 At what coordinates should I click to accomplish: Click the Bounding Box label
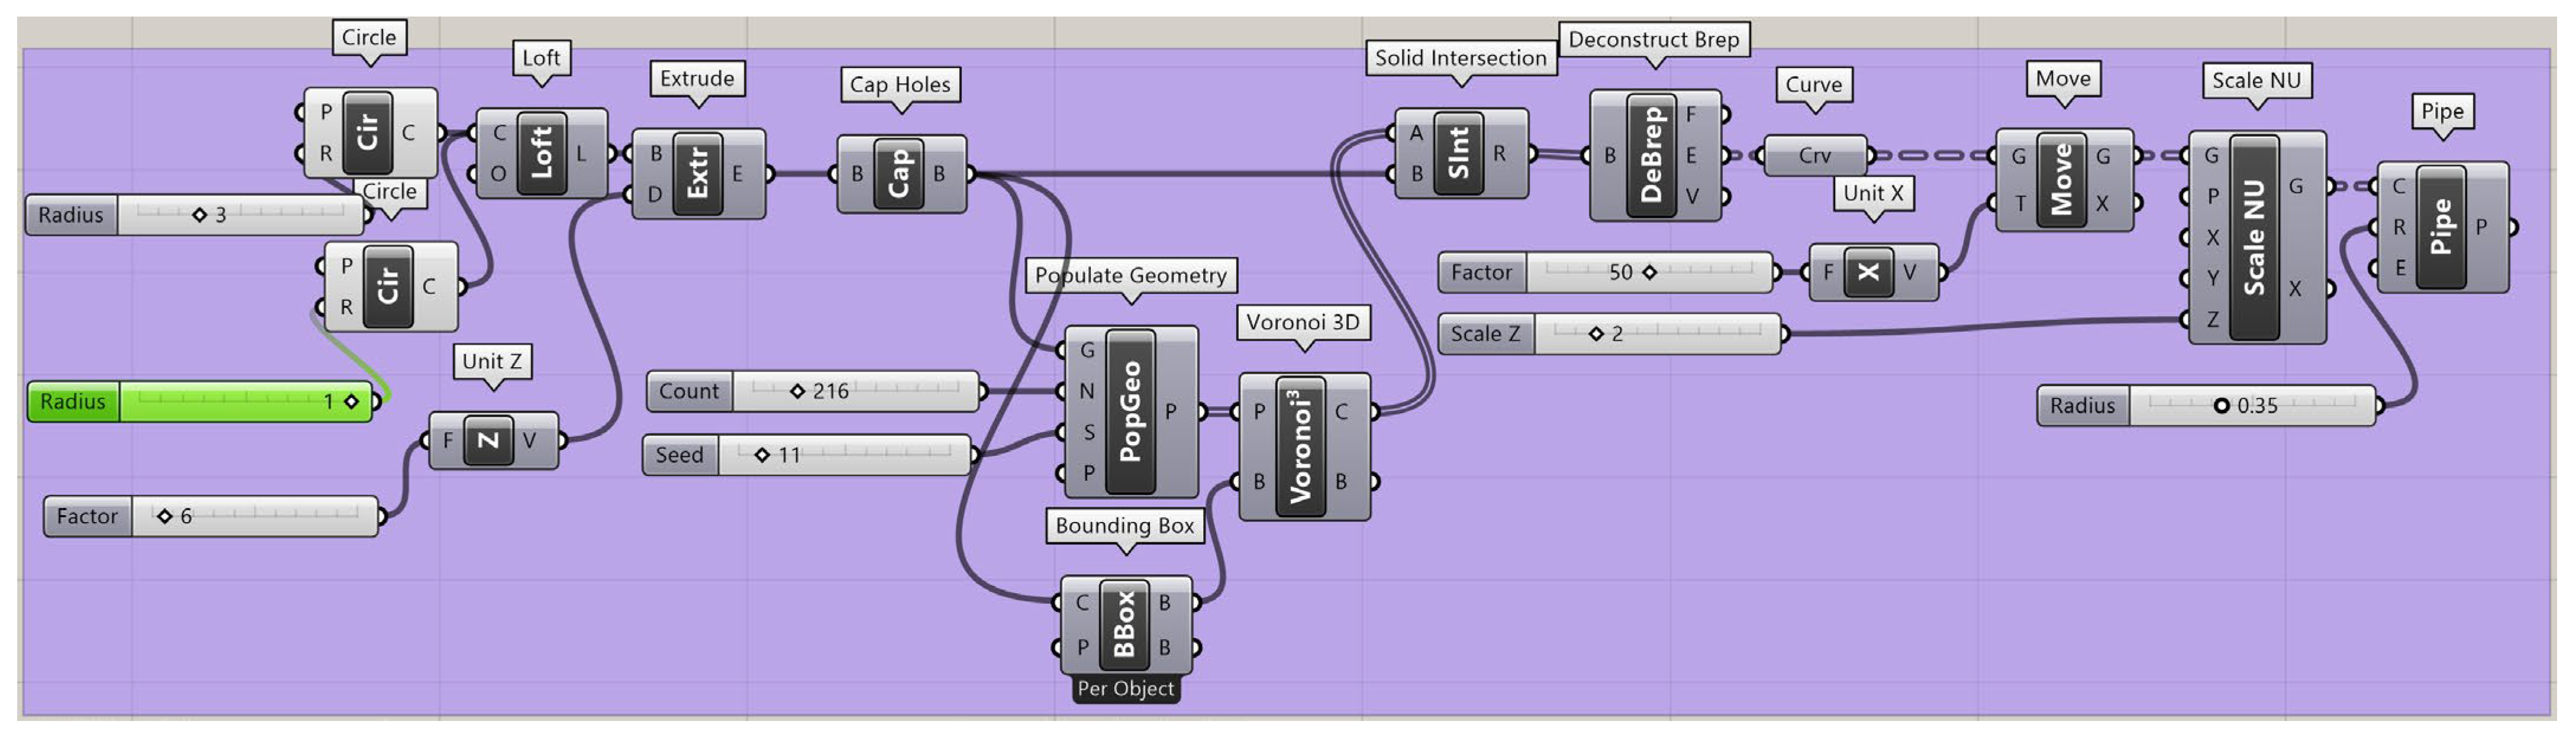pyautogui.click(x=1124, y=525)
